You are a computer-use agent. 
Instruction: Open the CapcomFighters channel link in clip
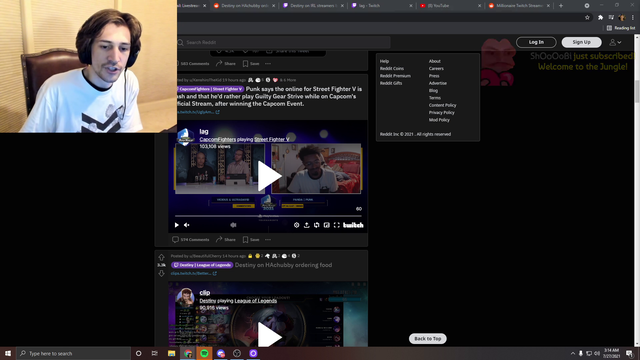(218, 139)
